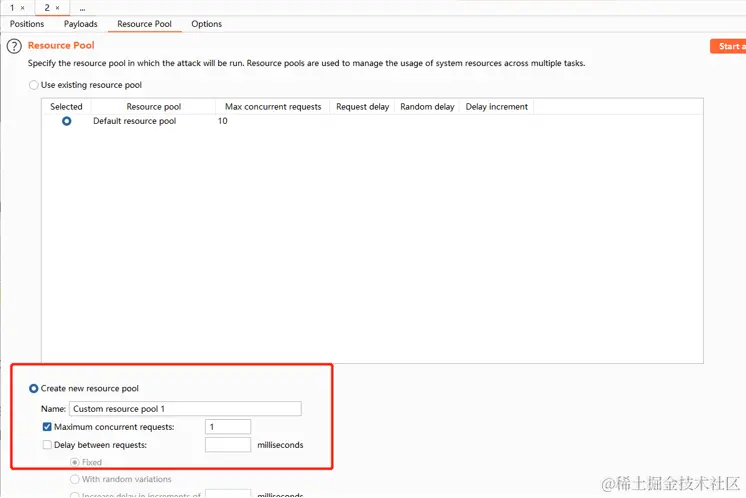Select the Default resource pool radio button
746x498 pixels.
click(x=67, y=121)
